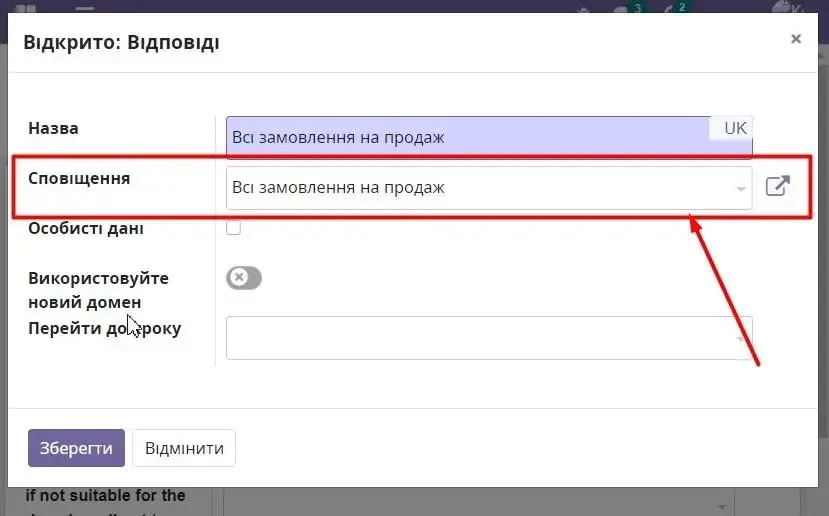The width and height of the screenshot is (829, 516).
Task: Expand the Сповіщення dropdown
Action: (740, 188)
